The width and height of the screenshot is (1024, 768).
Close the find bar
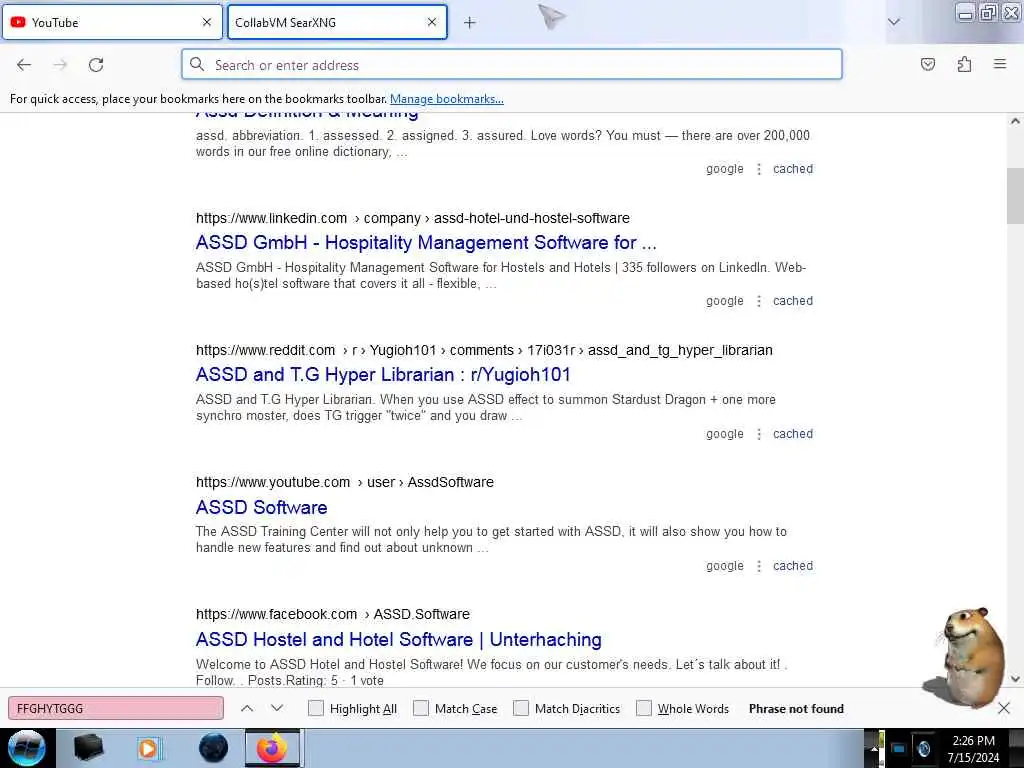pyautogui.click(x=1004, y=708)
